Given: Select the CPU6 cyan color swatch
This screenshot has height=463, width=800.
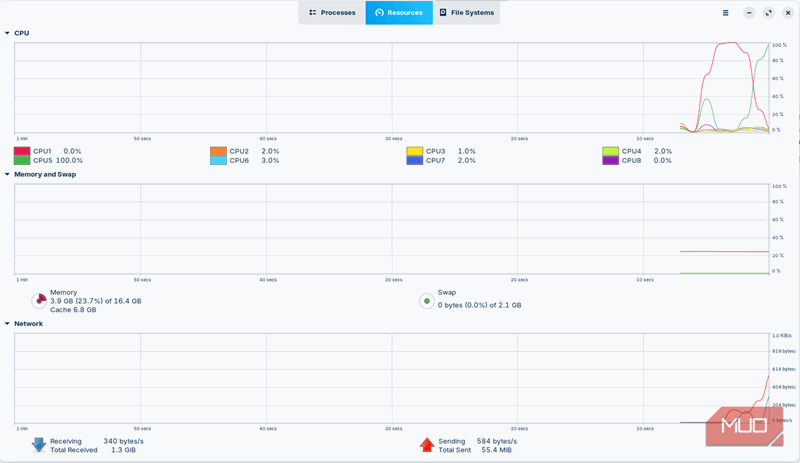Looking at the screenshot, I should click(x=218, y=160).
